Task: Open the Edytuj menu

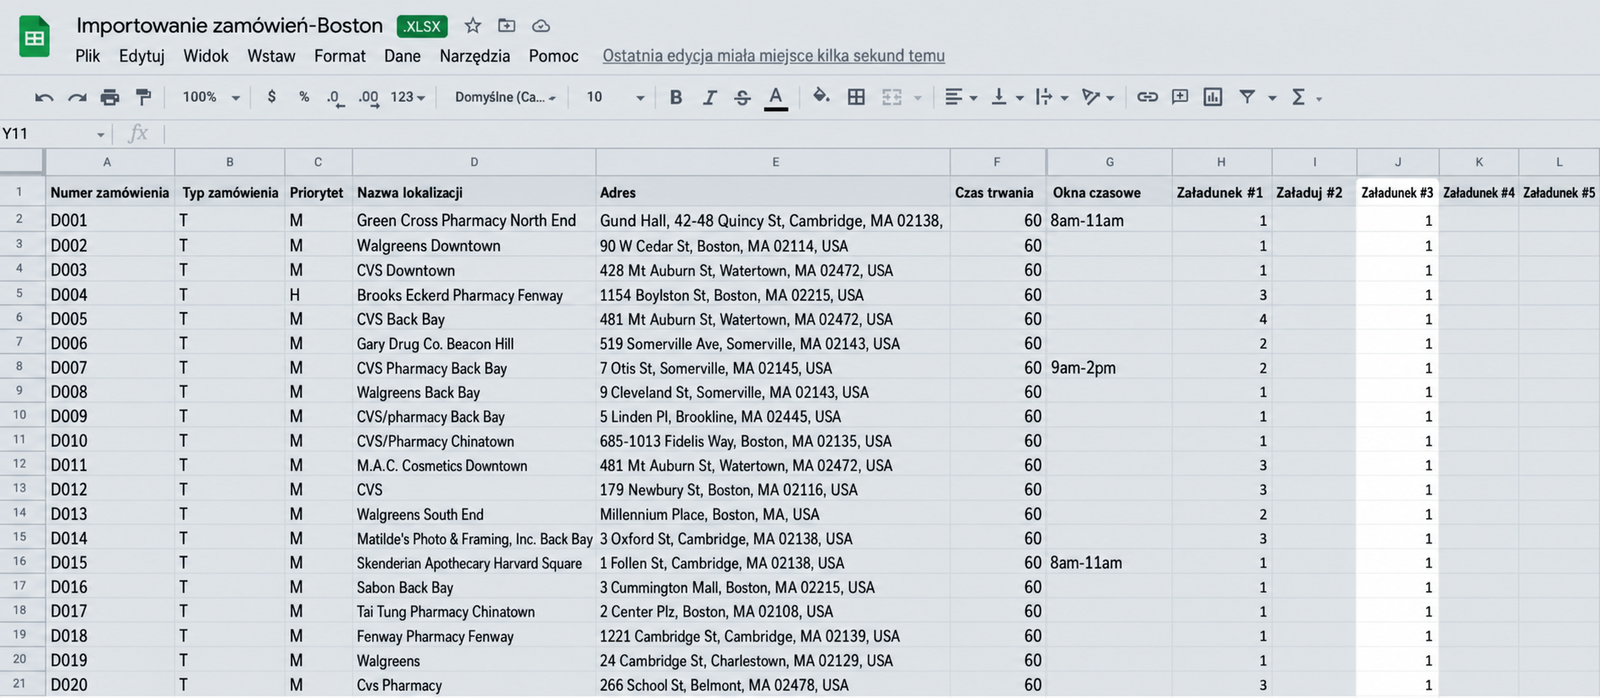Action: tap(142, 56)
